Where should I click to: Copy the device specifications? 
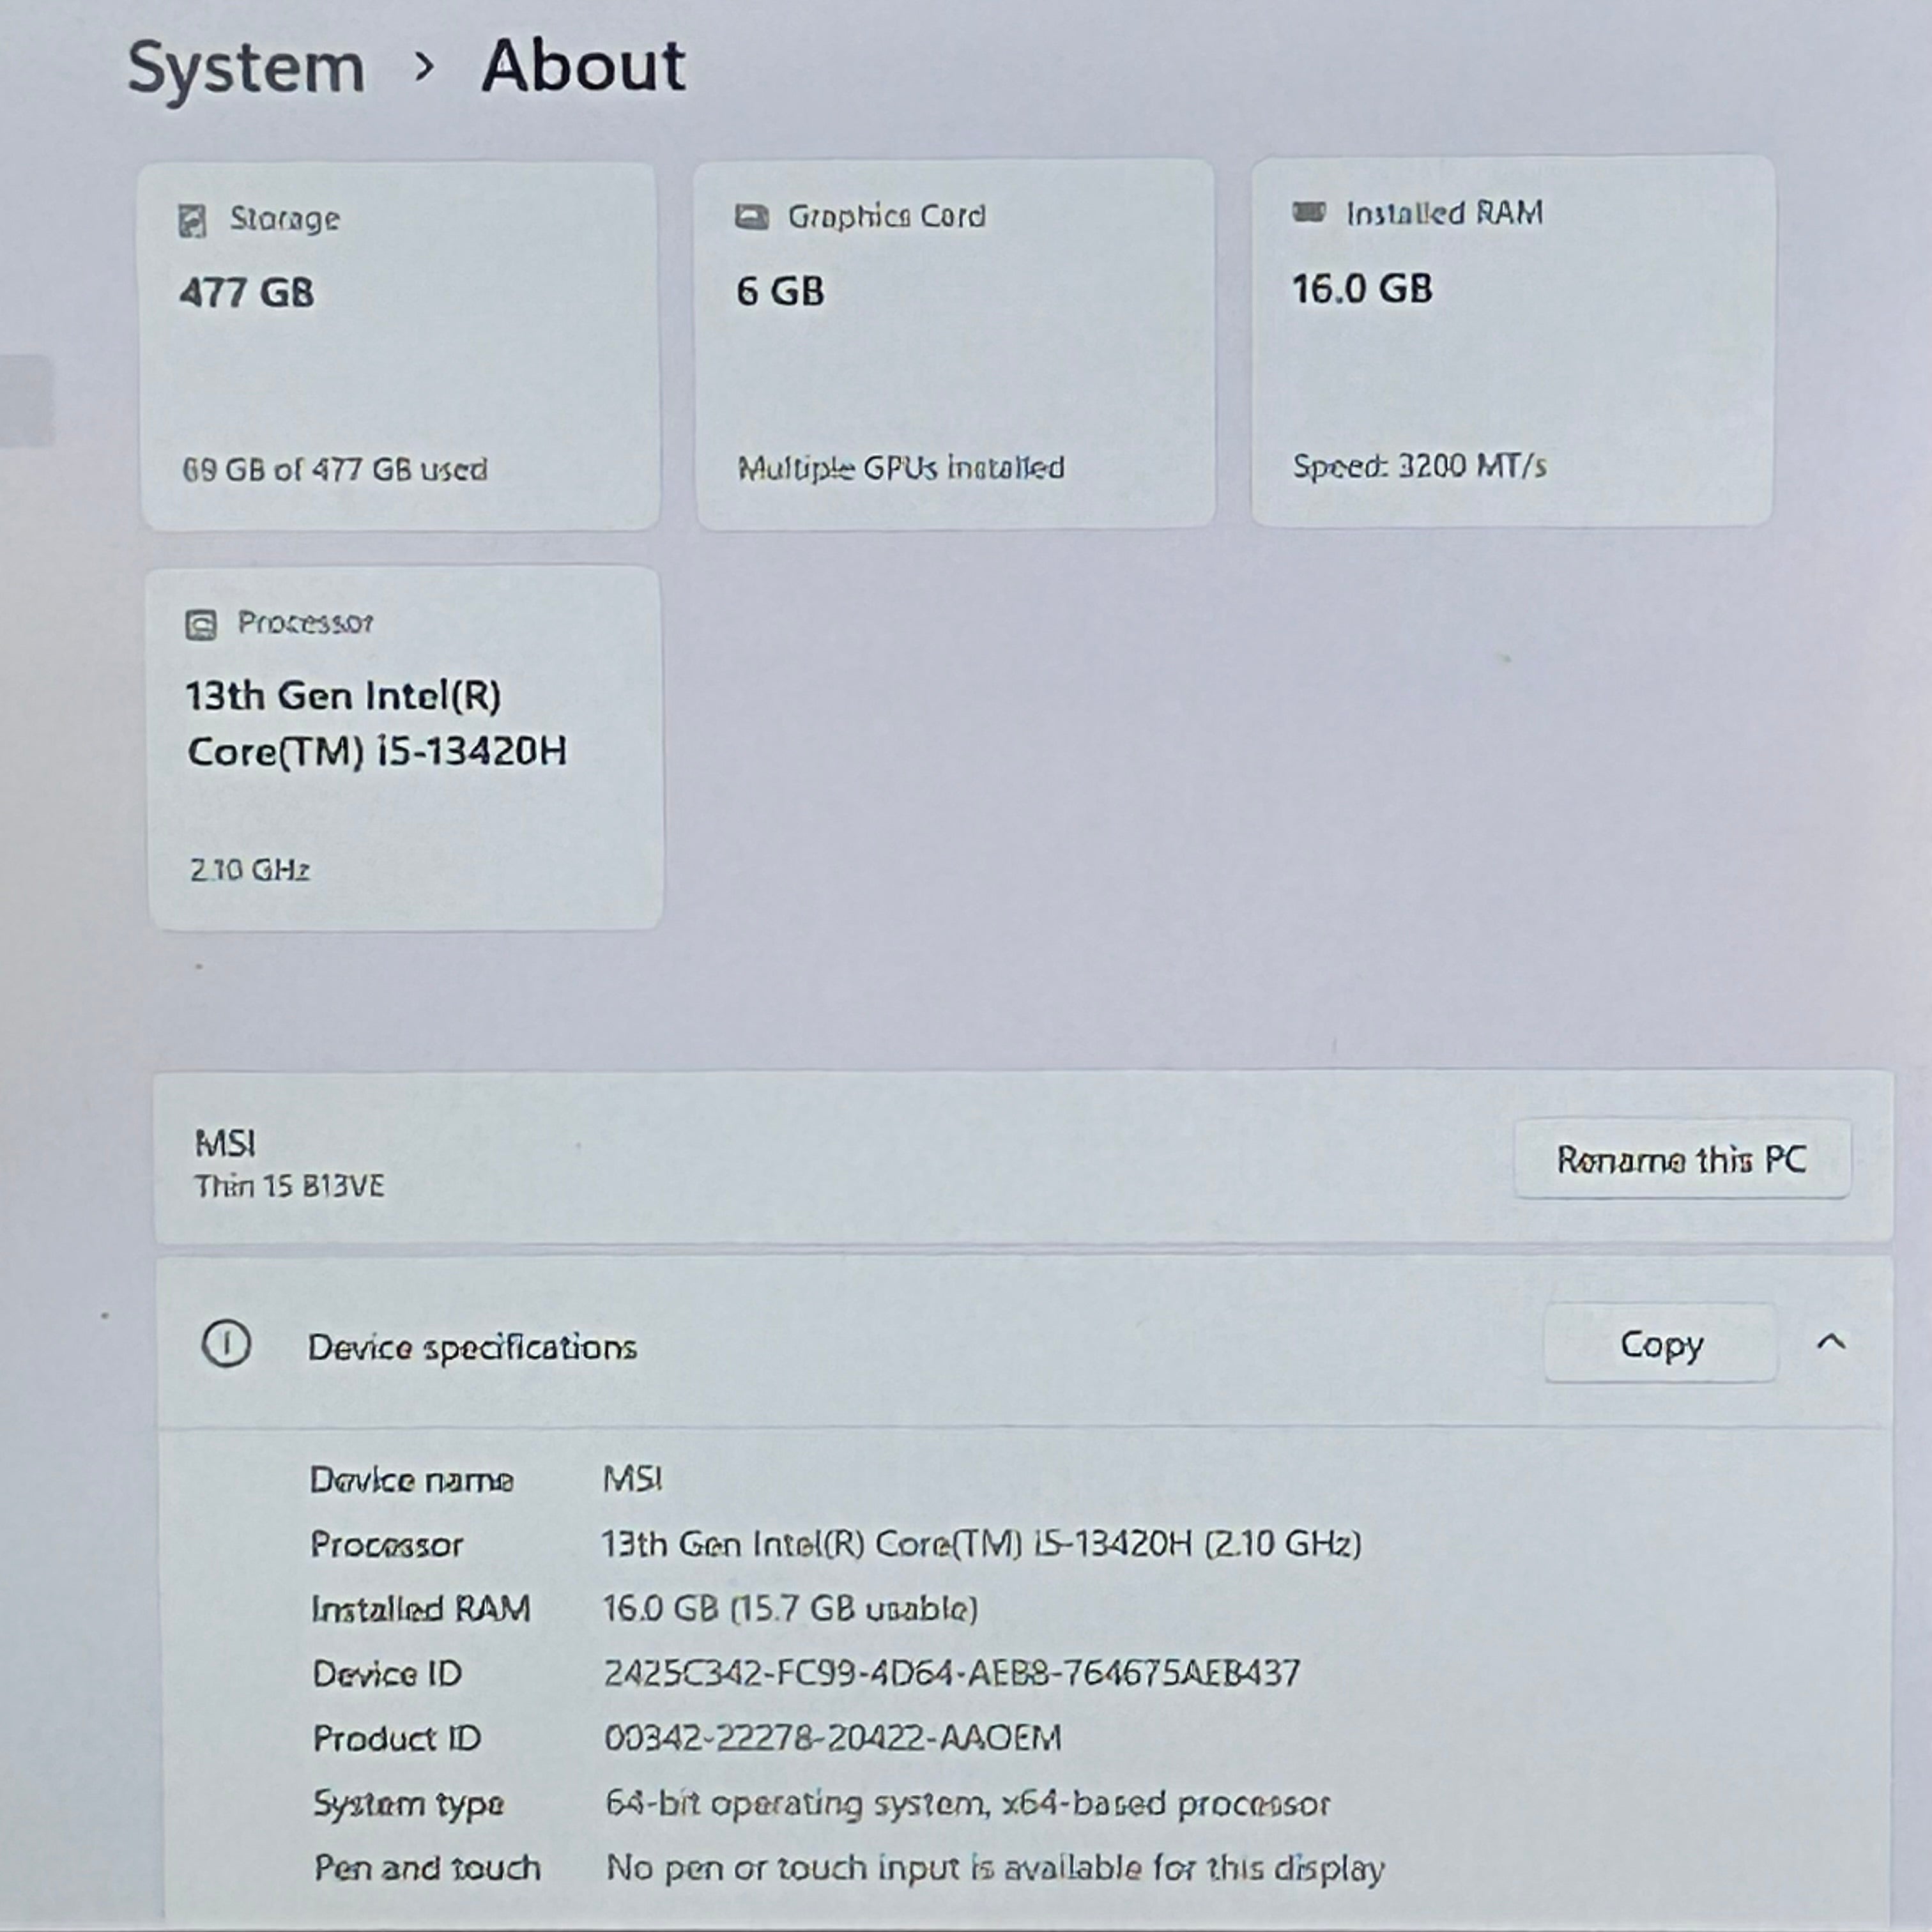pos(1660,1343)
